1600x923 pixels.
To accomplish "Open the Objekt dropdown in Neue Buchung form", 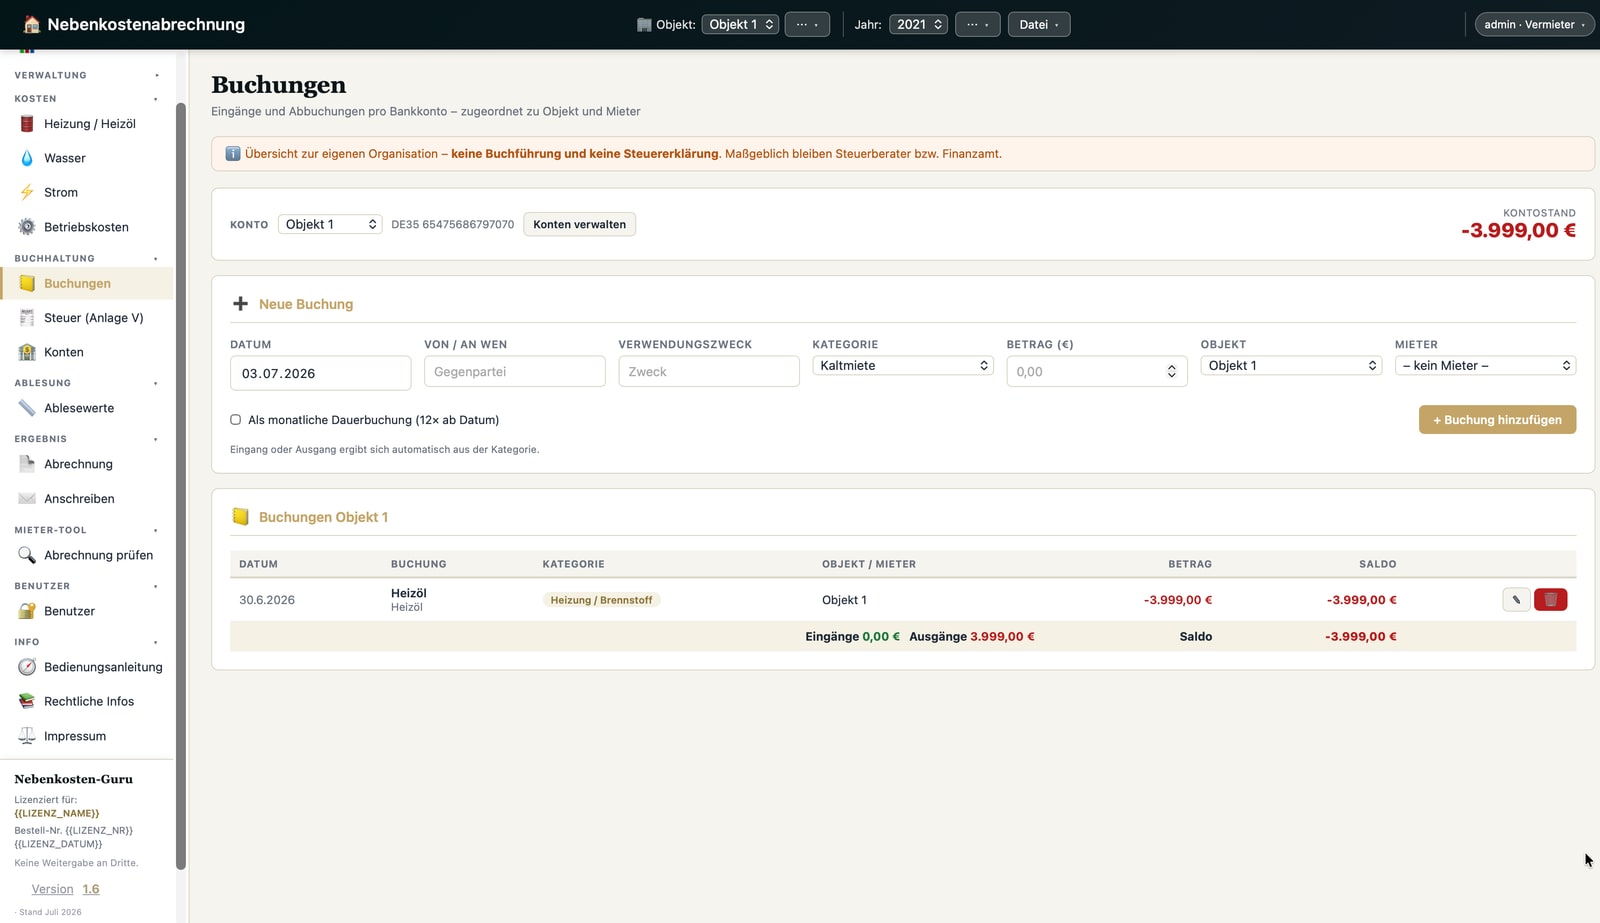I will click(1291, 366).
